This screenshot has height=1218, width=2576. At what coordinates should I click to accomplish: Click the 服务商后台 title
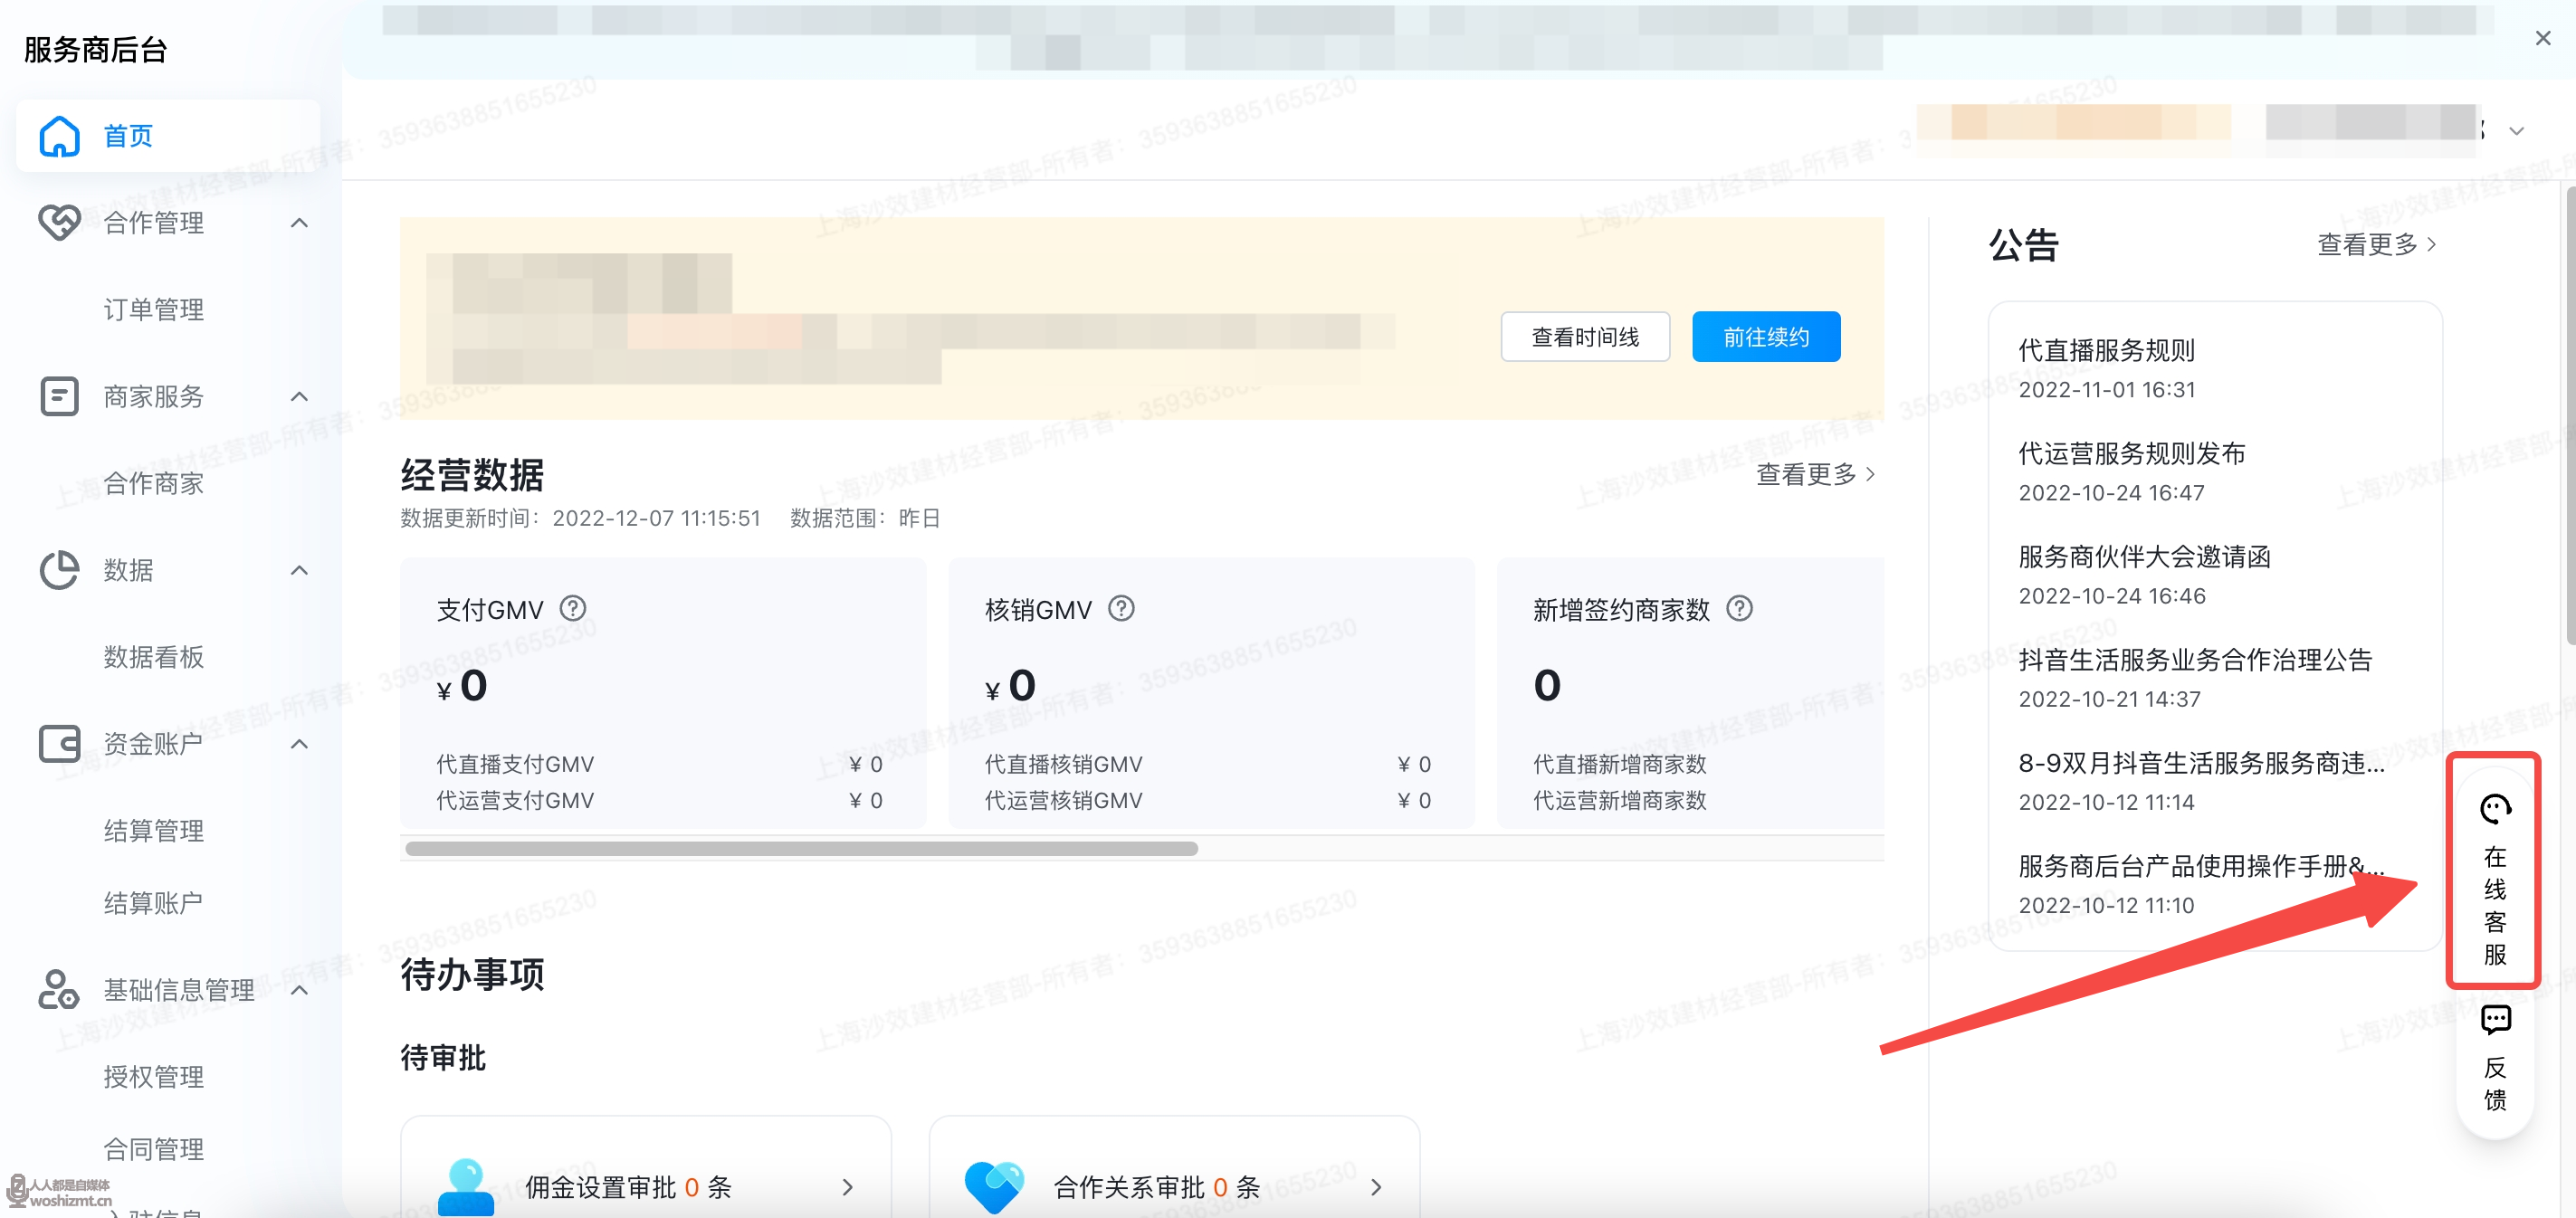(95, 50)
